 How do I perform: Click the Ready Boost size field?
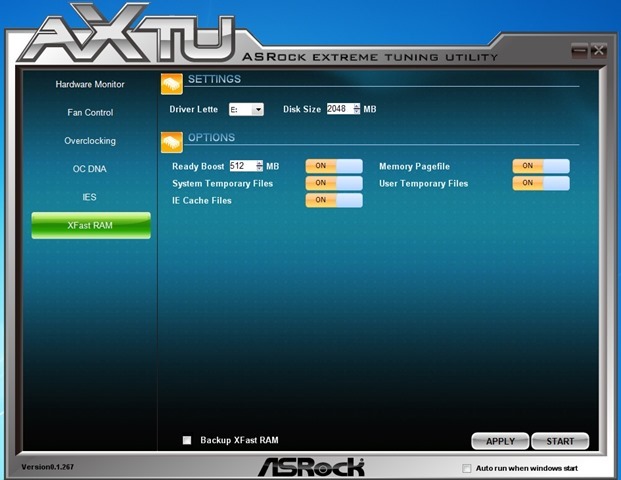243,166
